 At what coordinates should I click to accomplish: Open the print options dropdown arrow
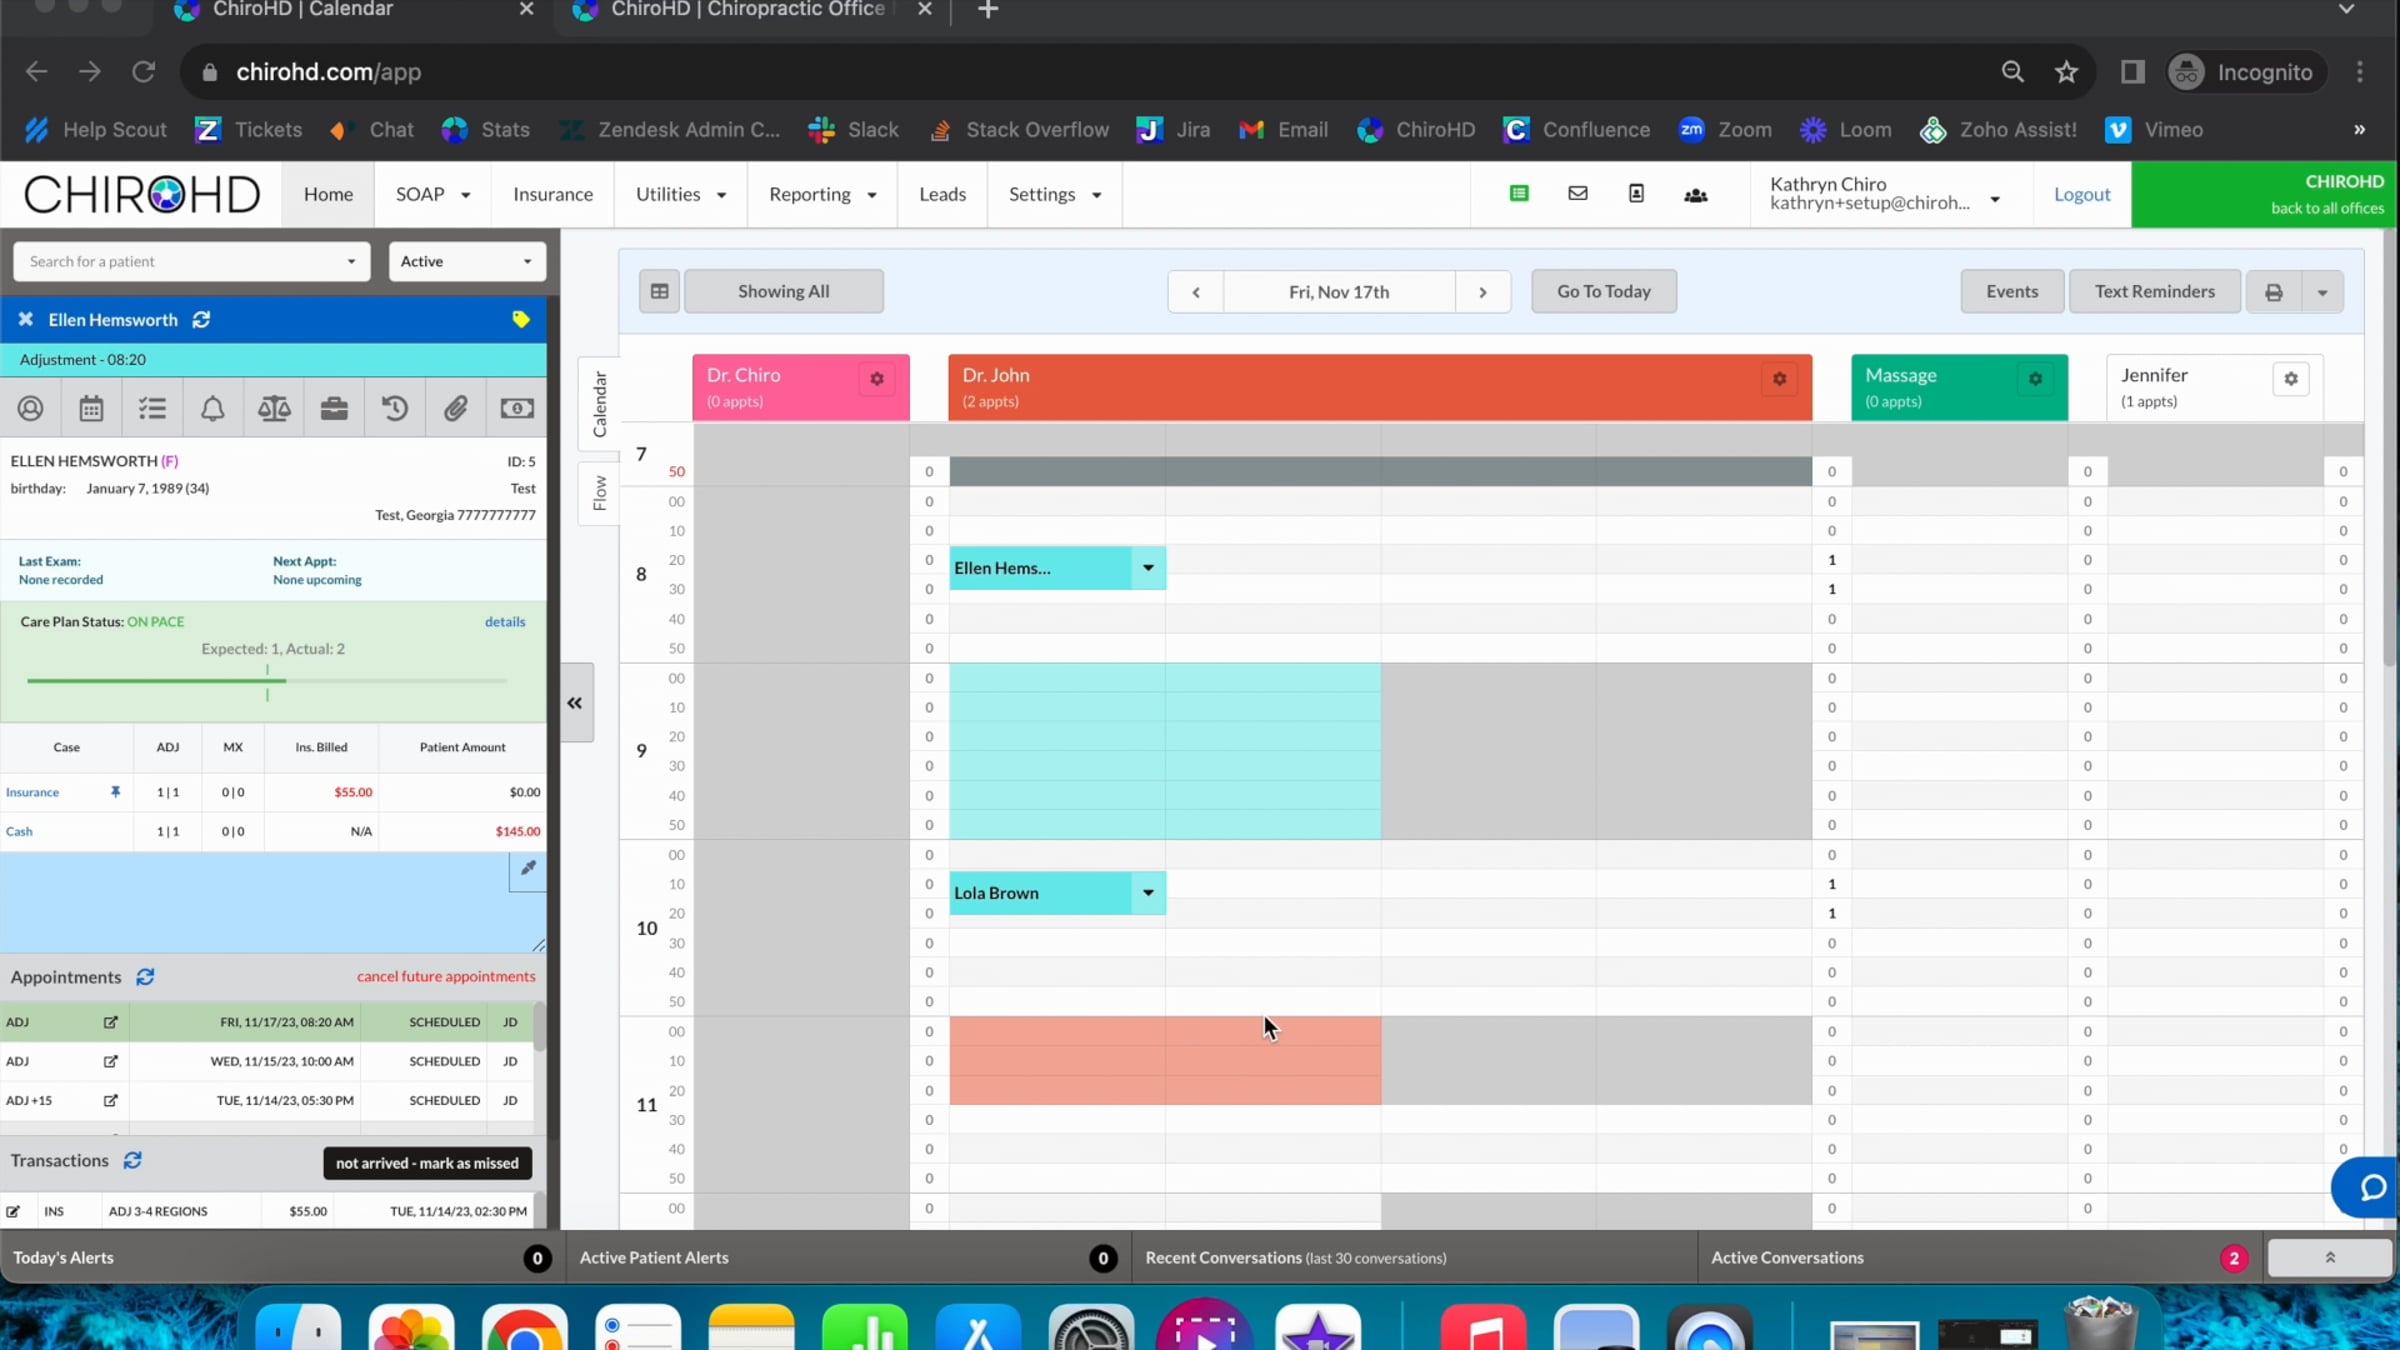pos(2322,292)
